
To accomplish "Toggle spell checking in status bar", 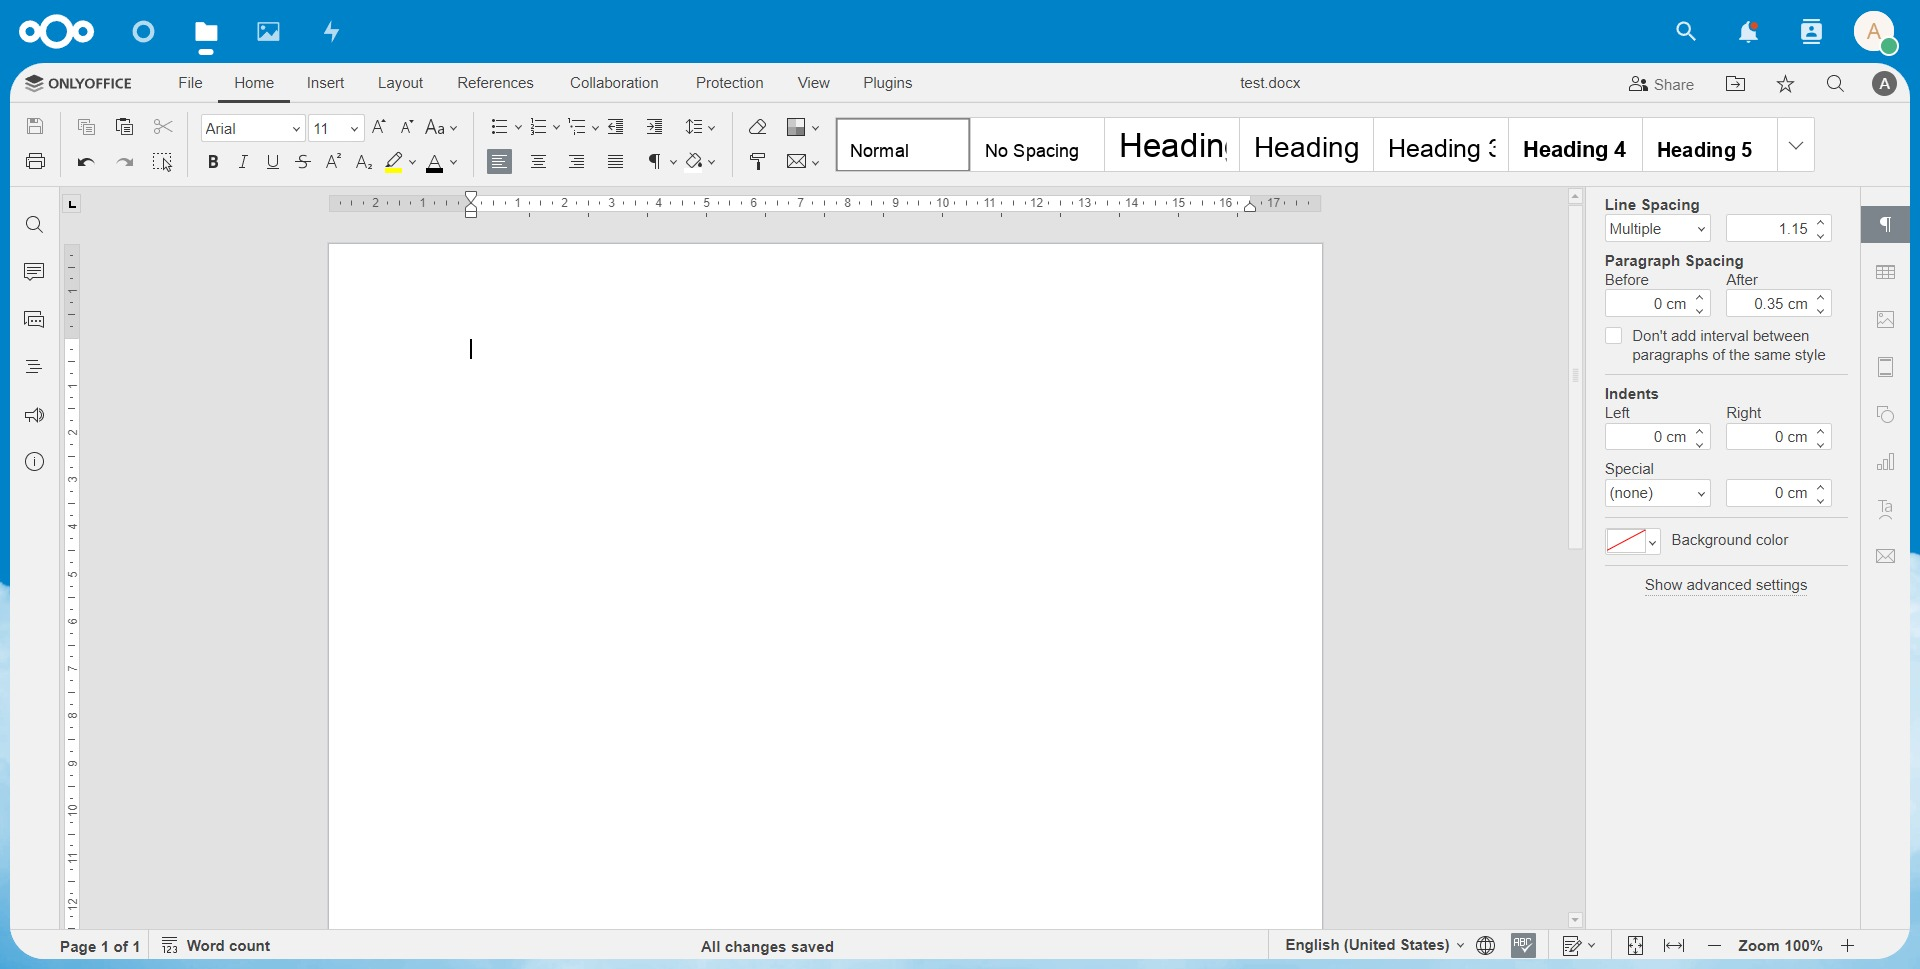I will tap(1524, 946).
